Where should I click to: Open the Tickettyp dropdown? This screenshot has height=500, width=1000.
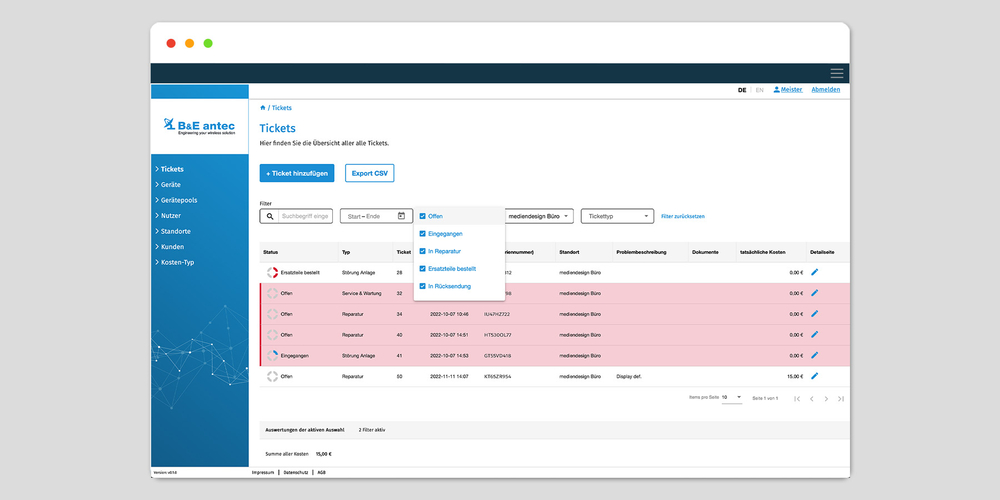point(618,216)
